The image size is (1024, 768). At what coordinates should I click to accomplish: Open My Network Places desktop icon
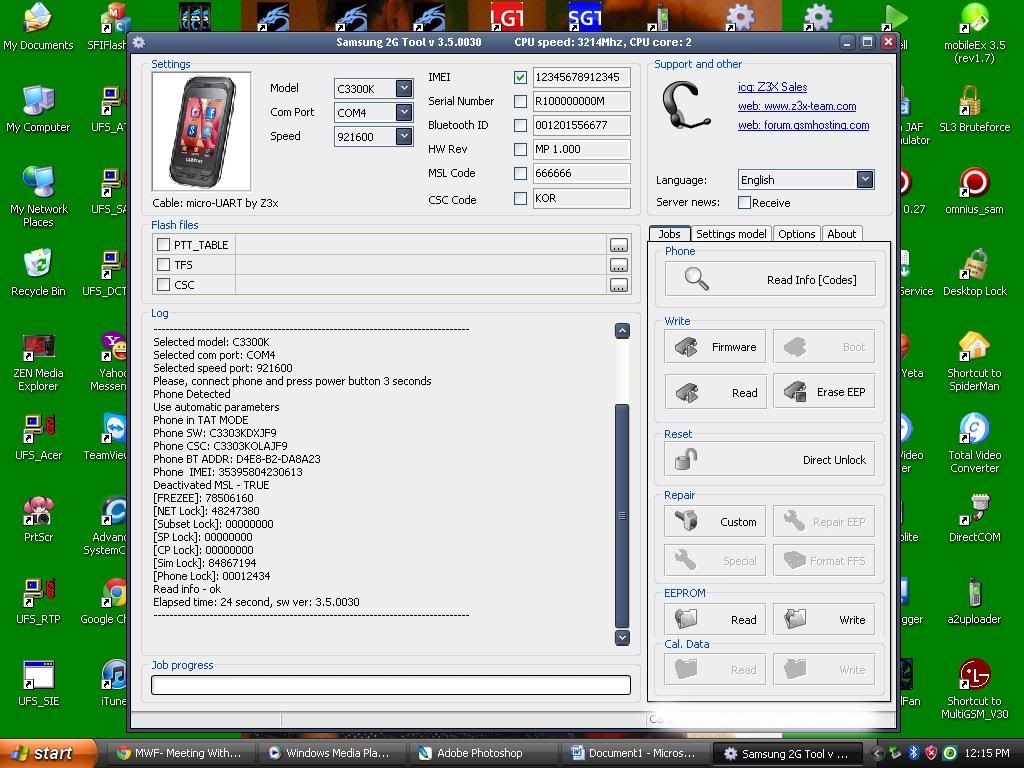pos(38,197)
